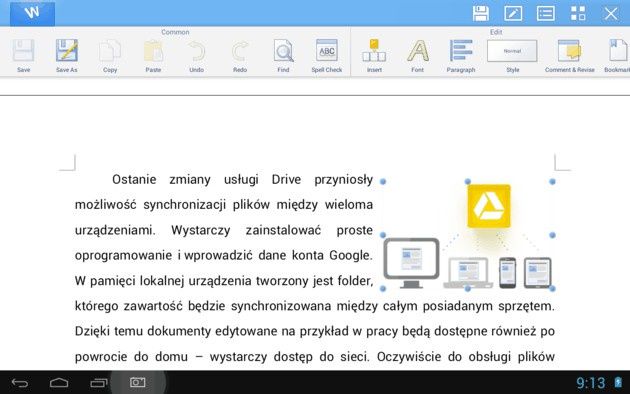Image resolution: width=630 pixels, height=394 pixels.
Task: Open the Insert options
Action: pyautogui.click(x=374, y=55)
